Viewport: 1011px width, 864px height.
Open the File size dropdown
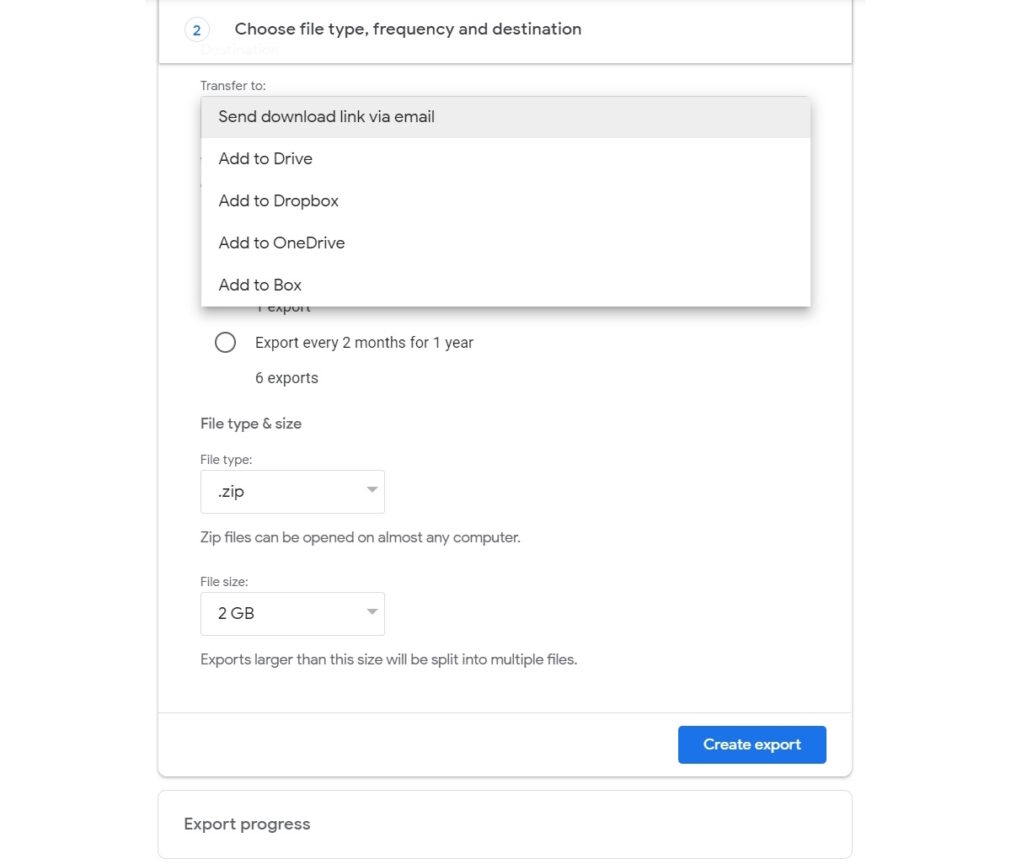pos(292,613)
